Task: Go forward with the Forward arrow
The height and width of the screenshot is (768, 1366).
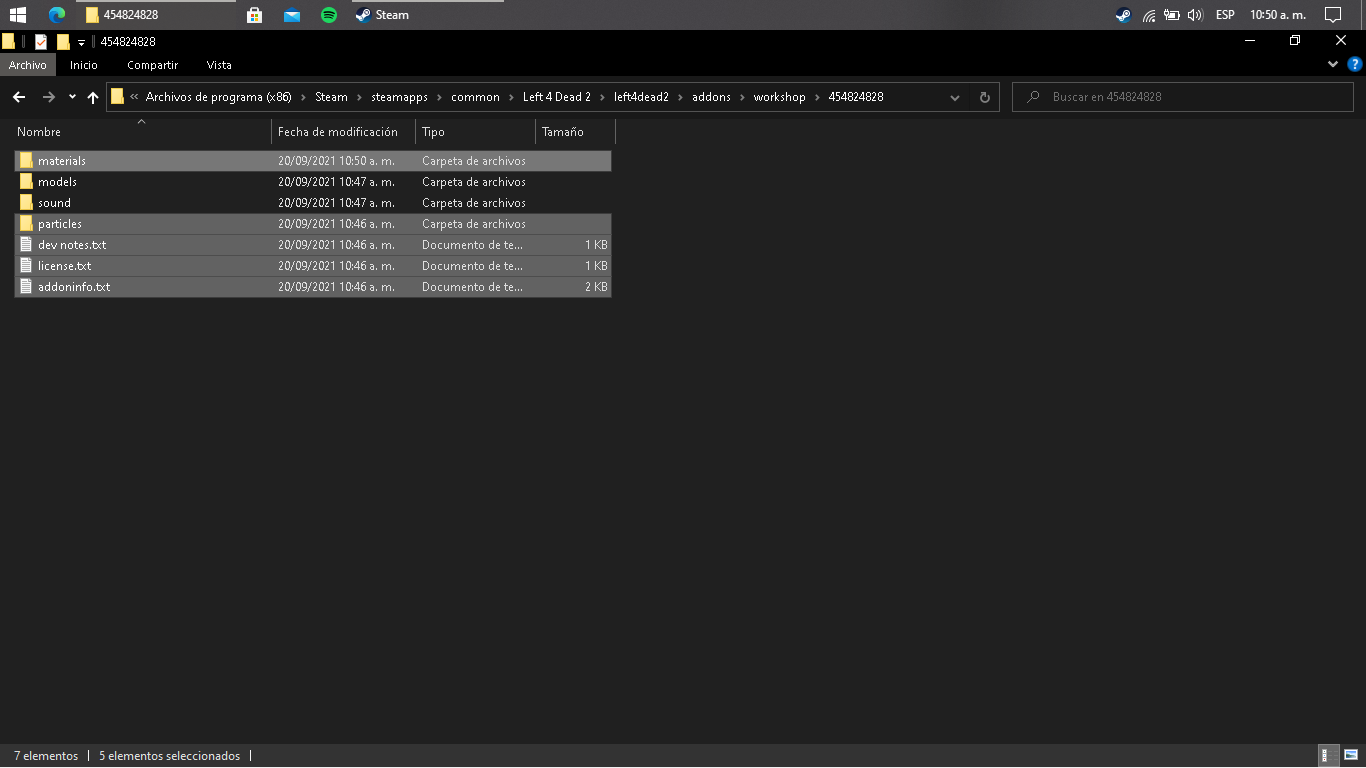Action: click(x=48, y=97)
